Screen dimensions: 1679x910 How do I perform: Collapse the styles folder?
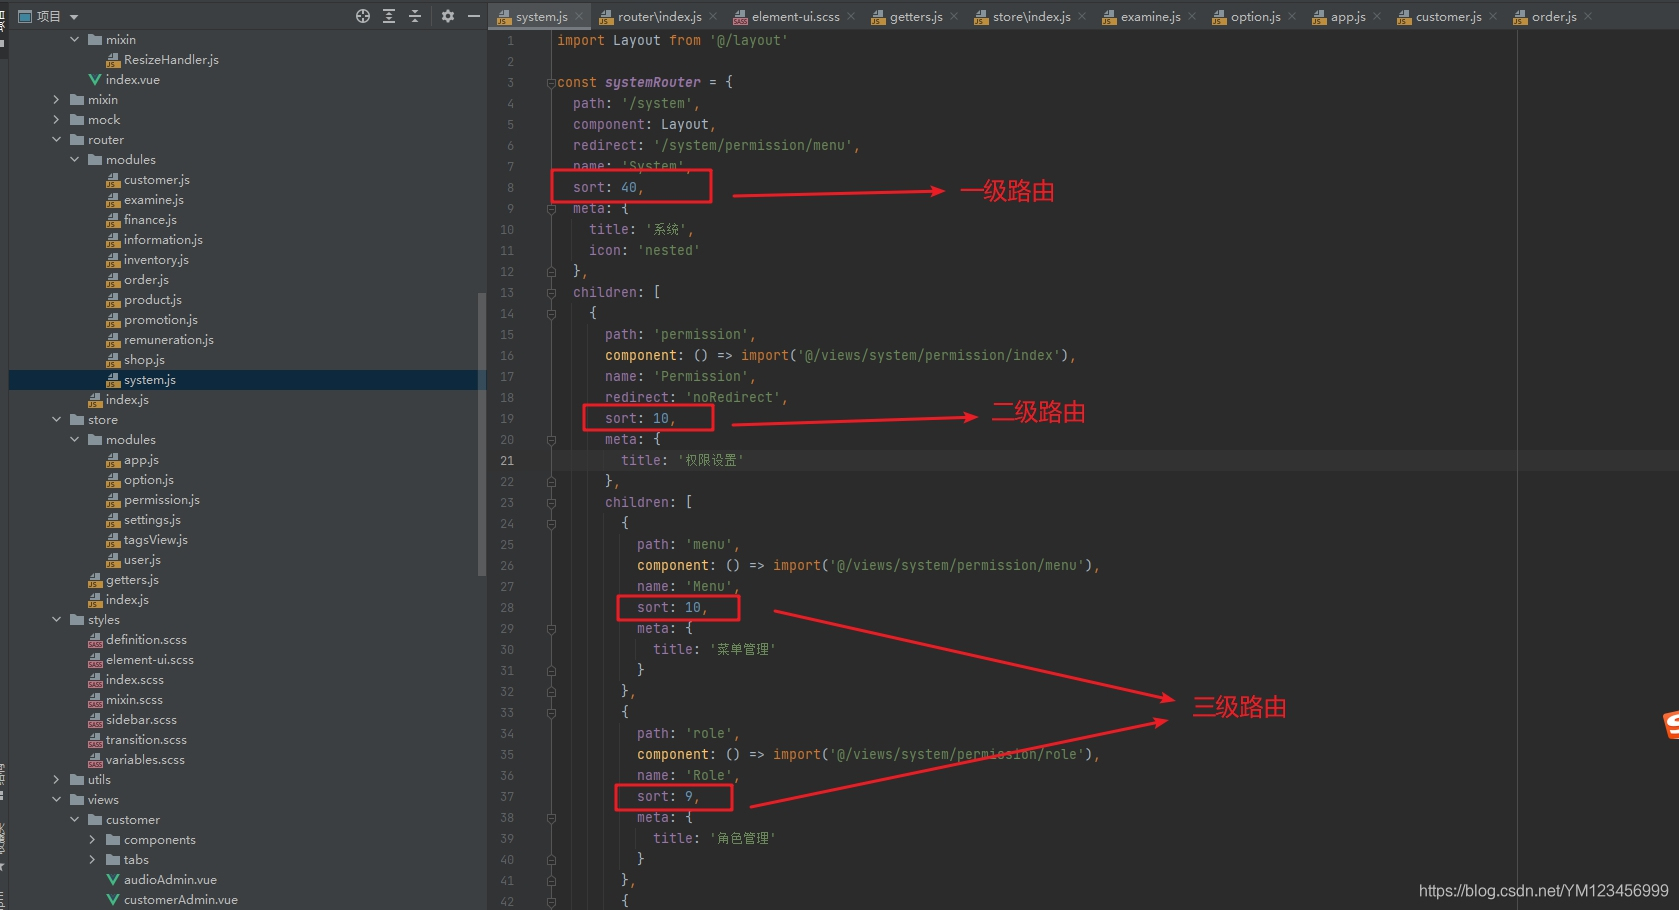(x=57, y=619)
